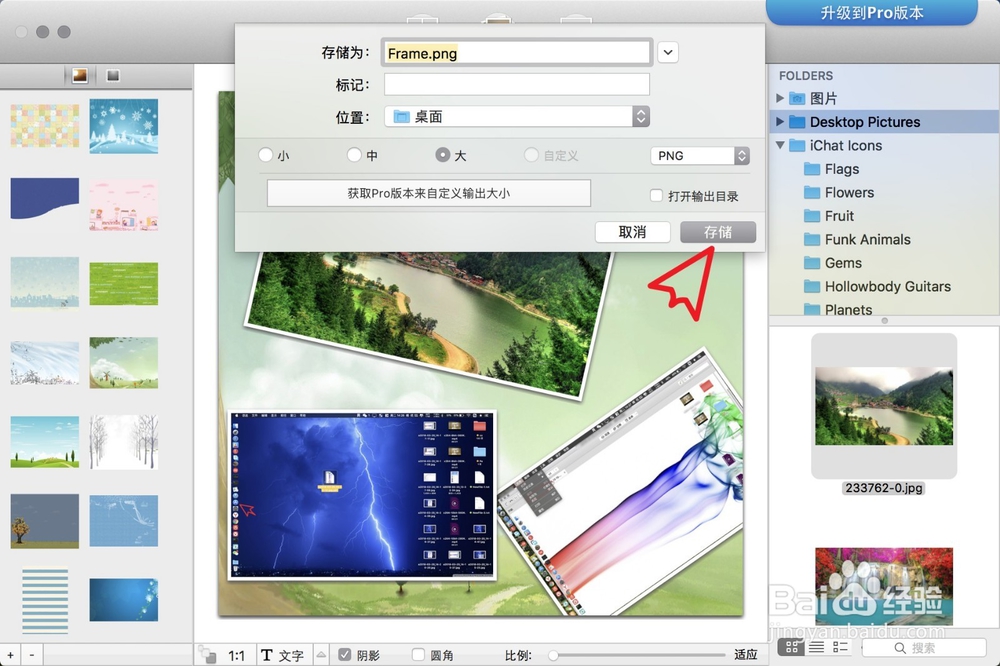Switch to the solid color backgrounds tab icon
The height and width of the screenshot is (666, 1000).
tap(113, 75)
